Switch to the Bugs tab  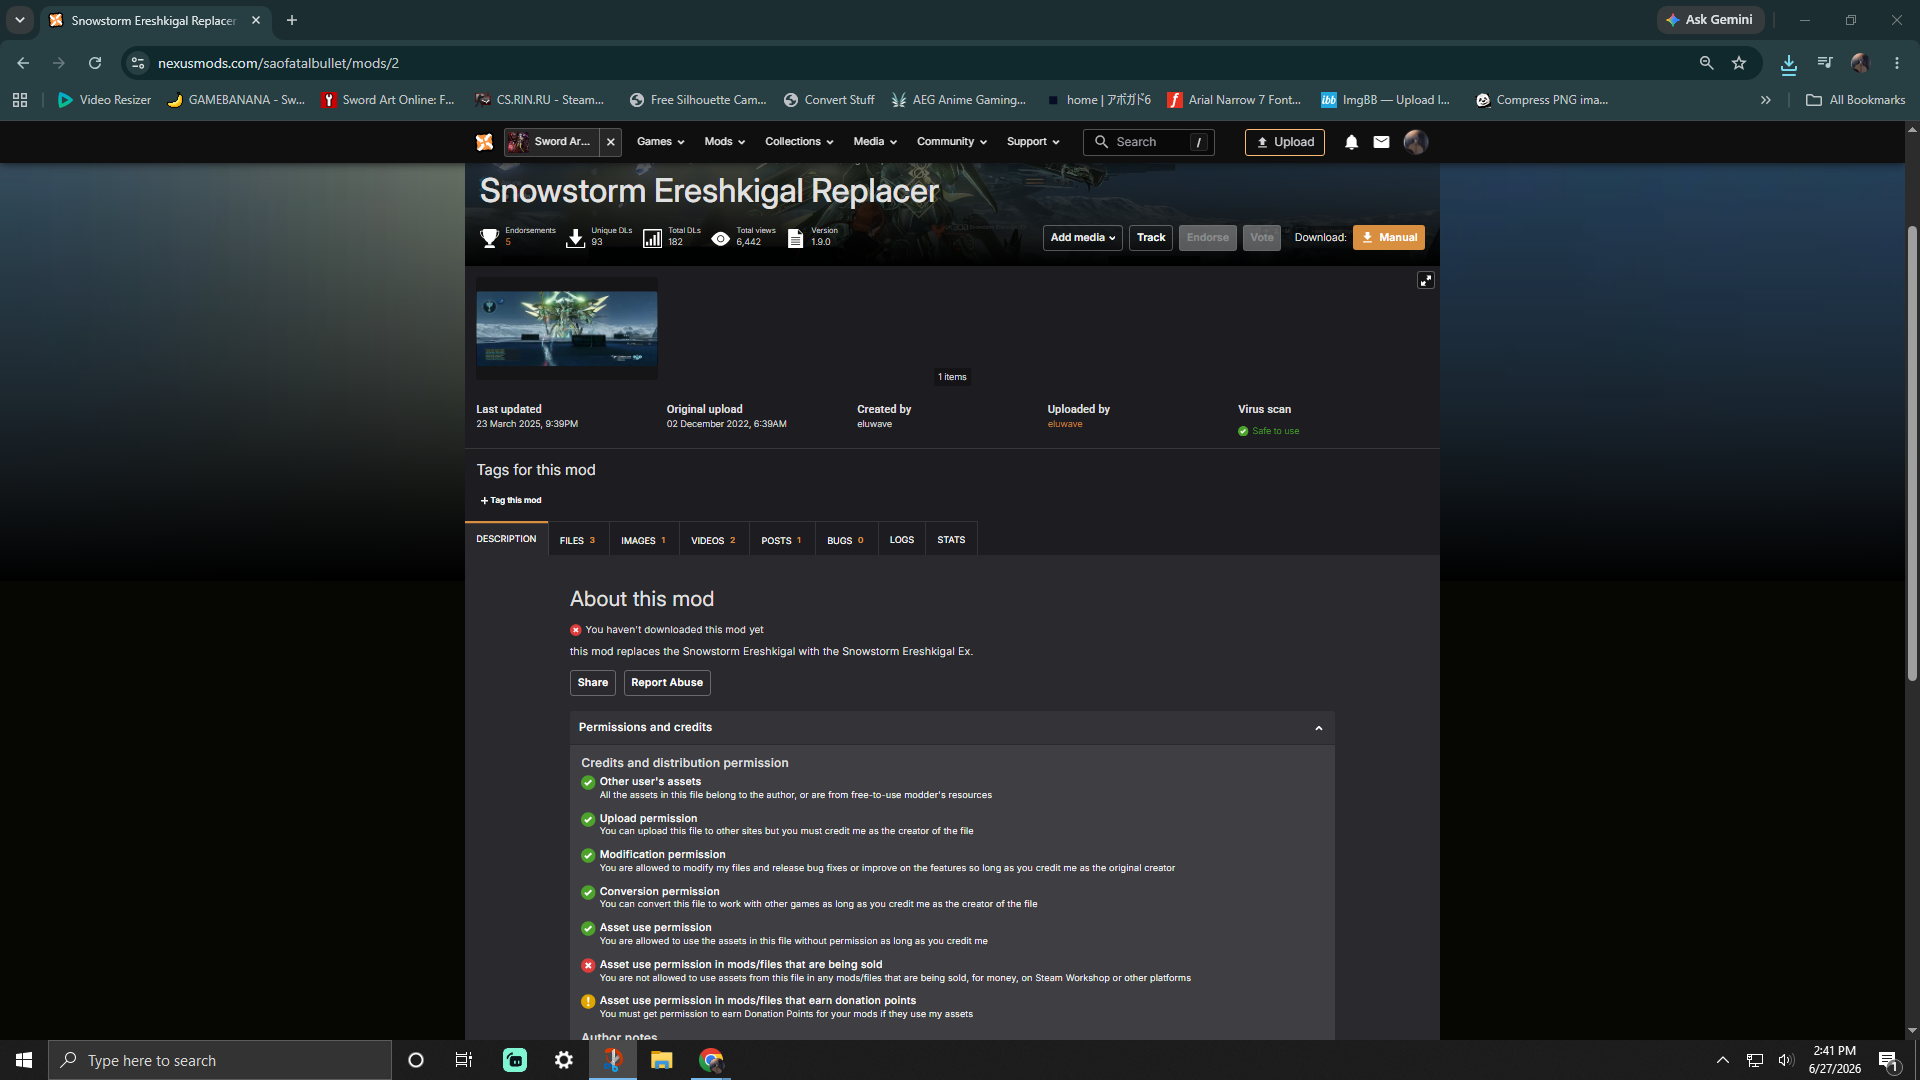[846, 540]
